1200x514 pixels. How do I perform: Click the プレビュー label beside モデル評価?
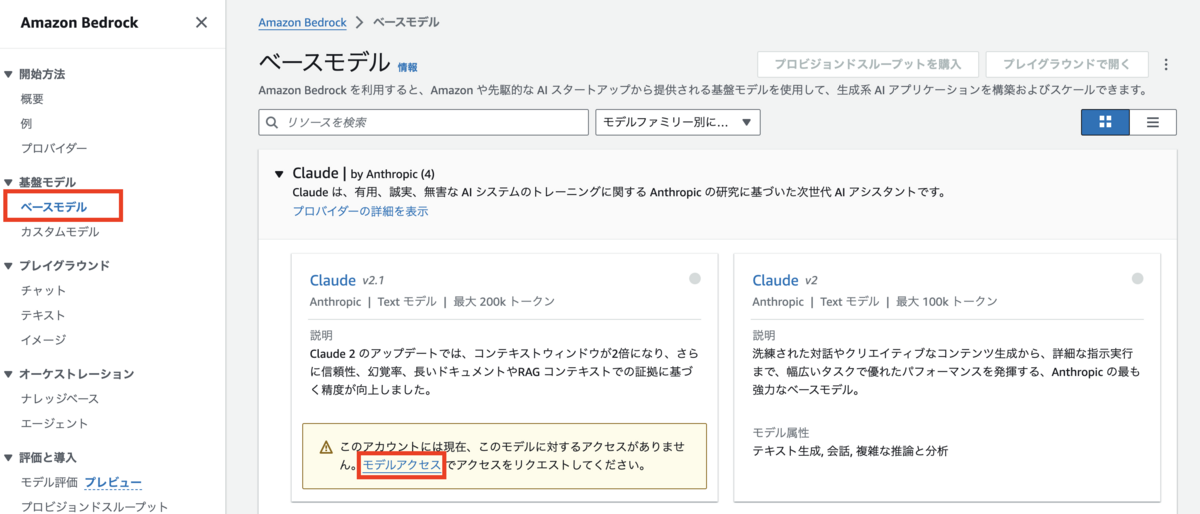point(113,482)
